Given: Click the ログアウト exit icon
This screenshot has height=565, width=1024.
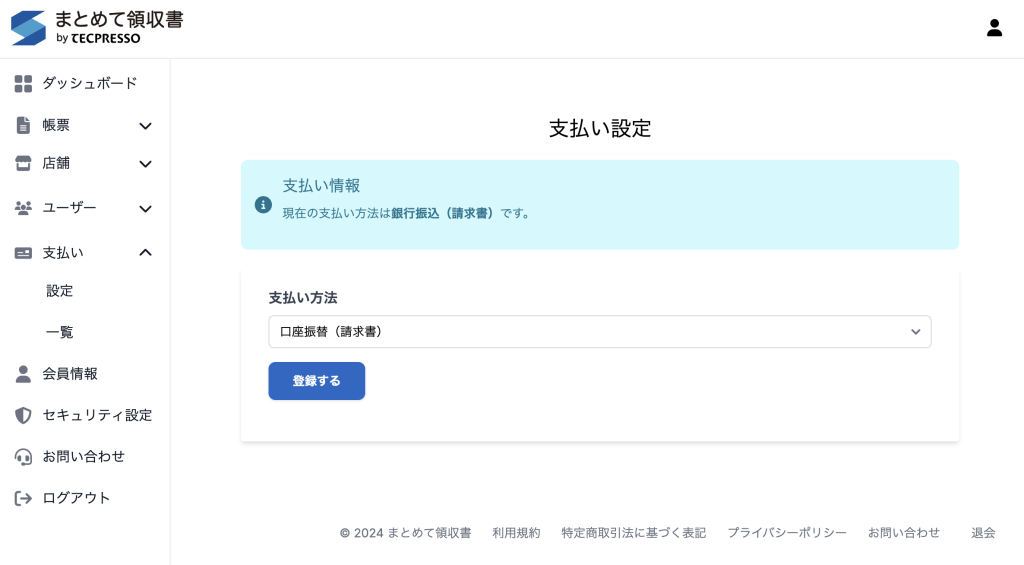Looking at the screenshot, I should [x=23, y=498].
